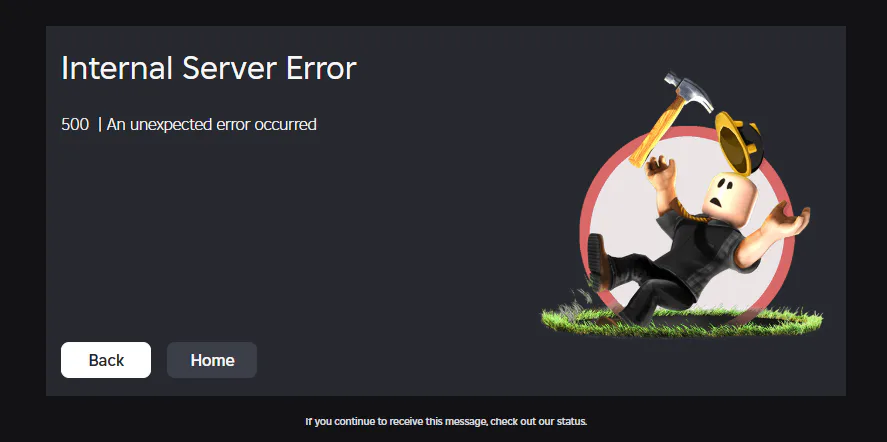Click the Internal Server Error heading
The image size is (887, 442).
[209, 68]
